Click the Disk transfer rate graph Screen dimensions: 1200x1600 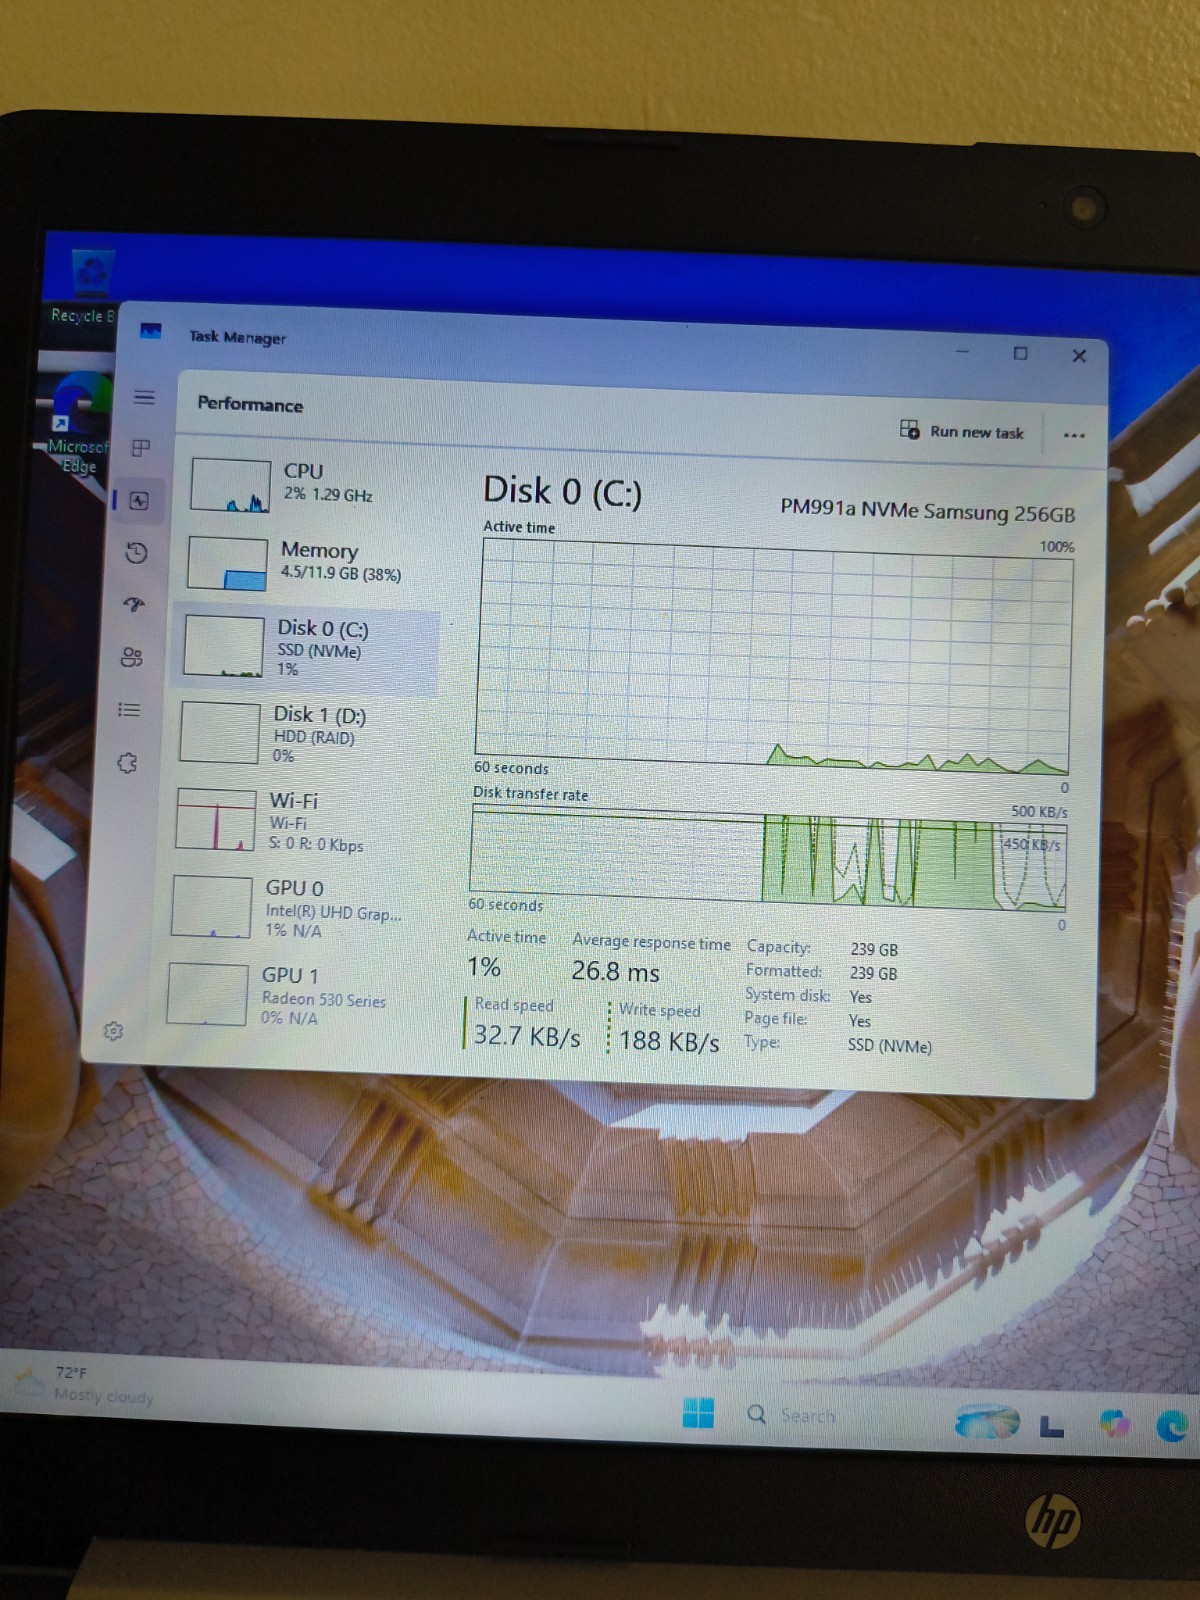[x=767, y=859]
